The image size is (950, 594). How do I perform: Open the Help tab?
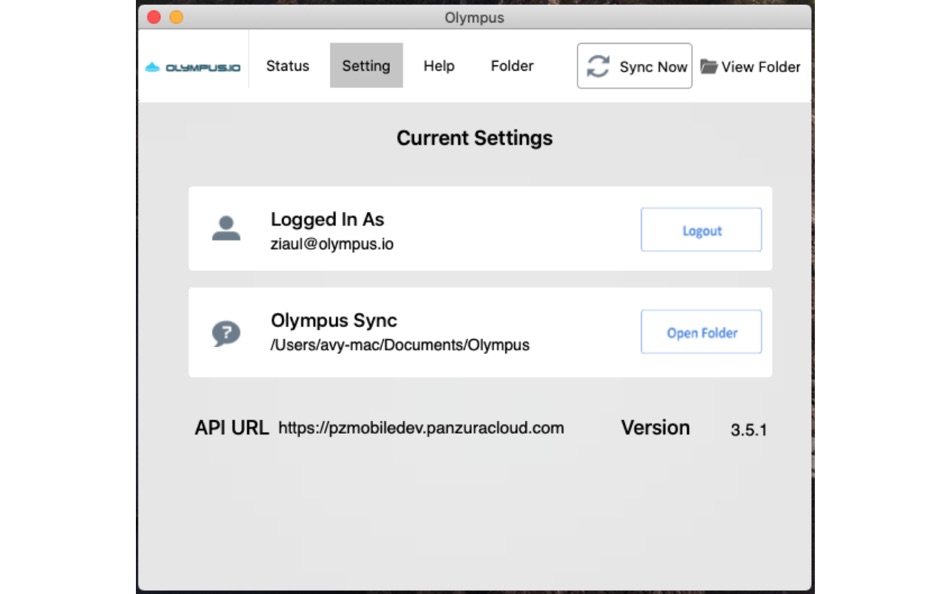[439, 65]
